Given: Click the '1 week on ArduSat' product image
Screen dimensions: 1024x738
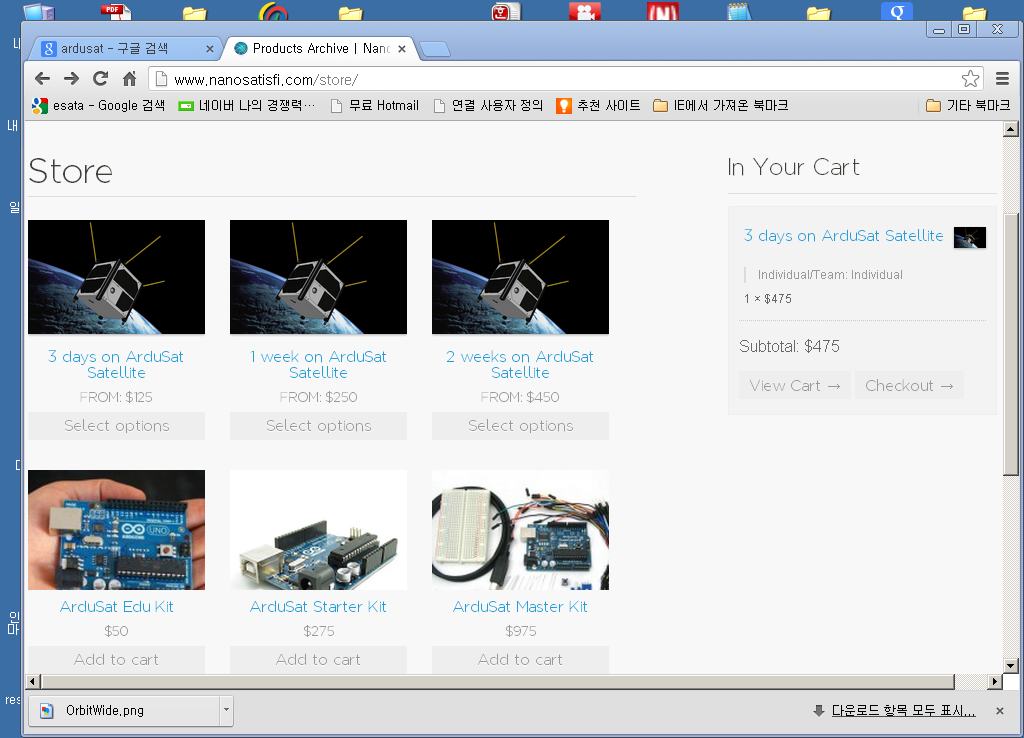Looking at the screenshot, I should [318, 277].
